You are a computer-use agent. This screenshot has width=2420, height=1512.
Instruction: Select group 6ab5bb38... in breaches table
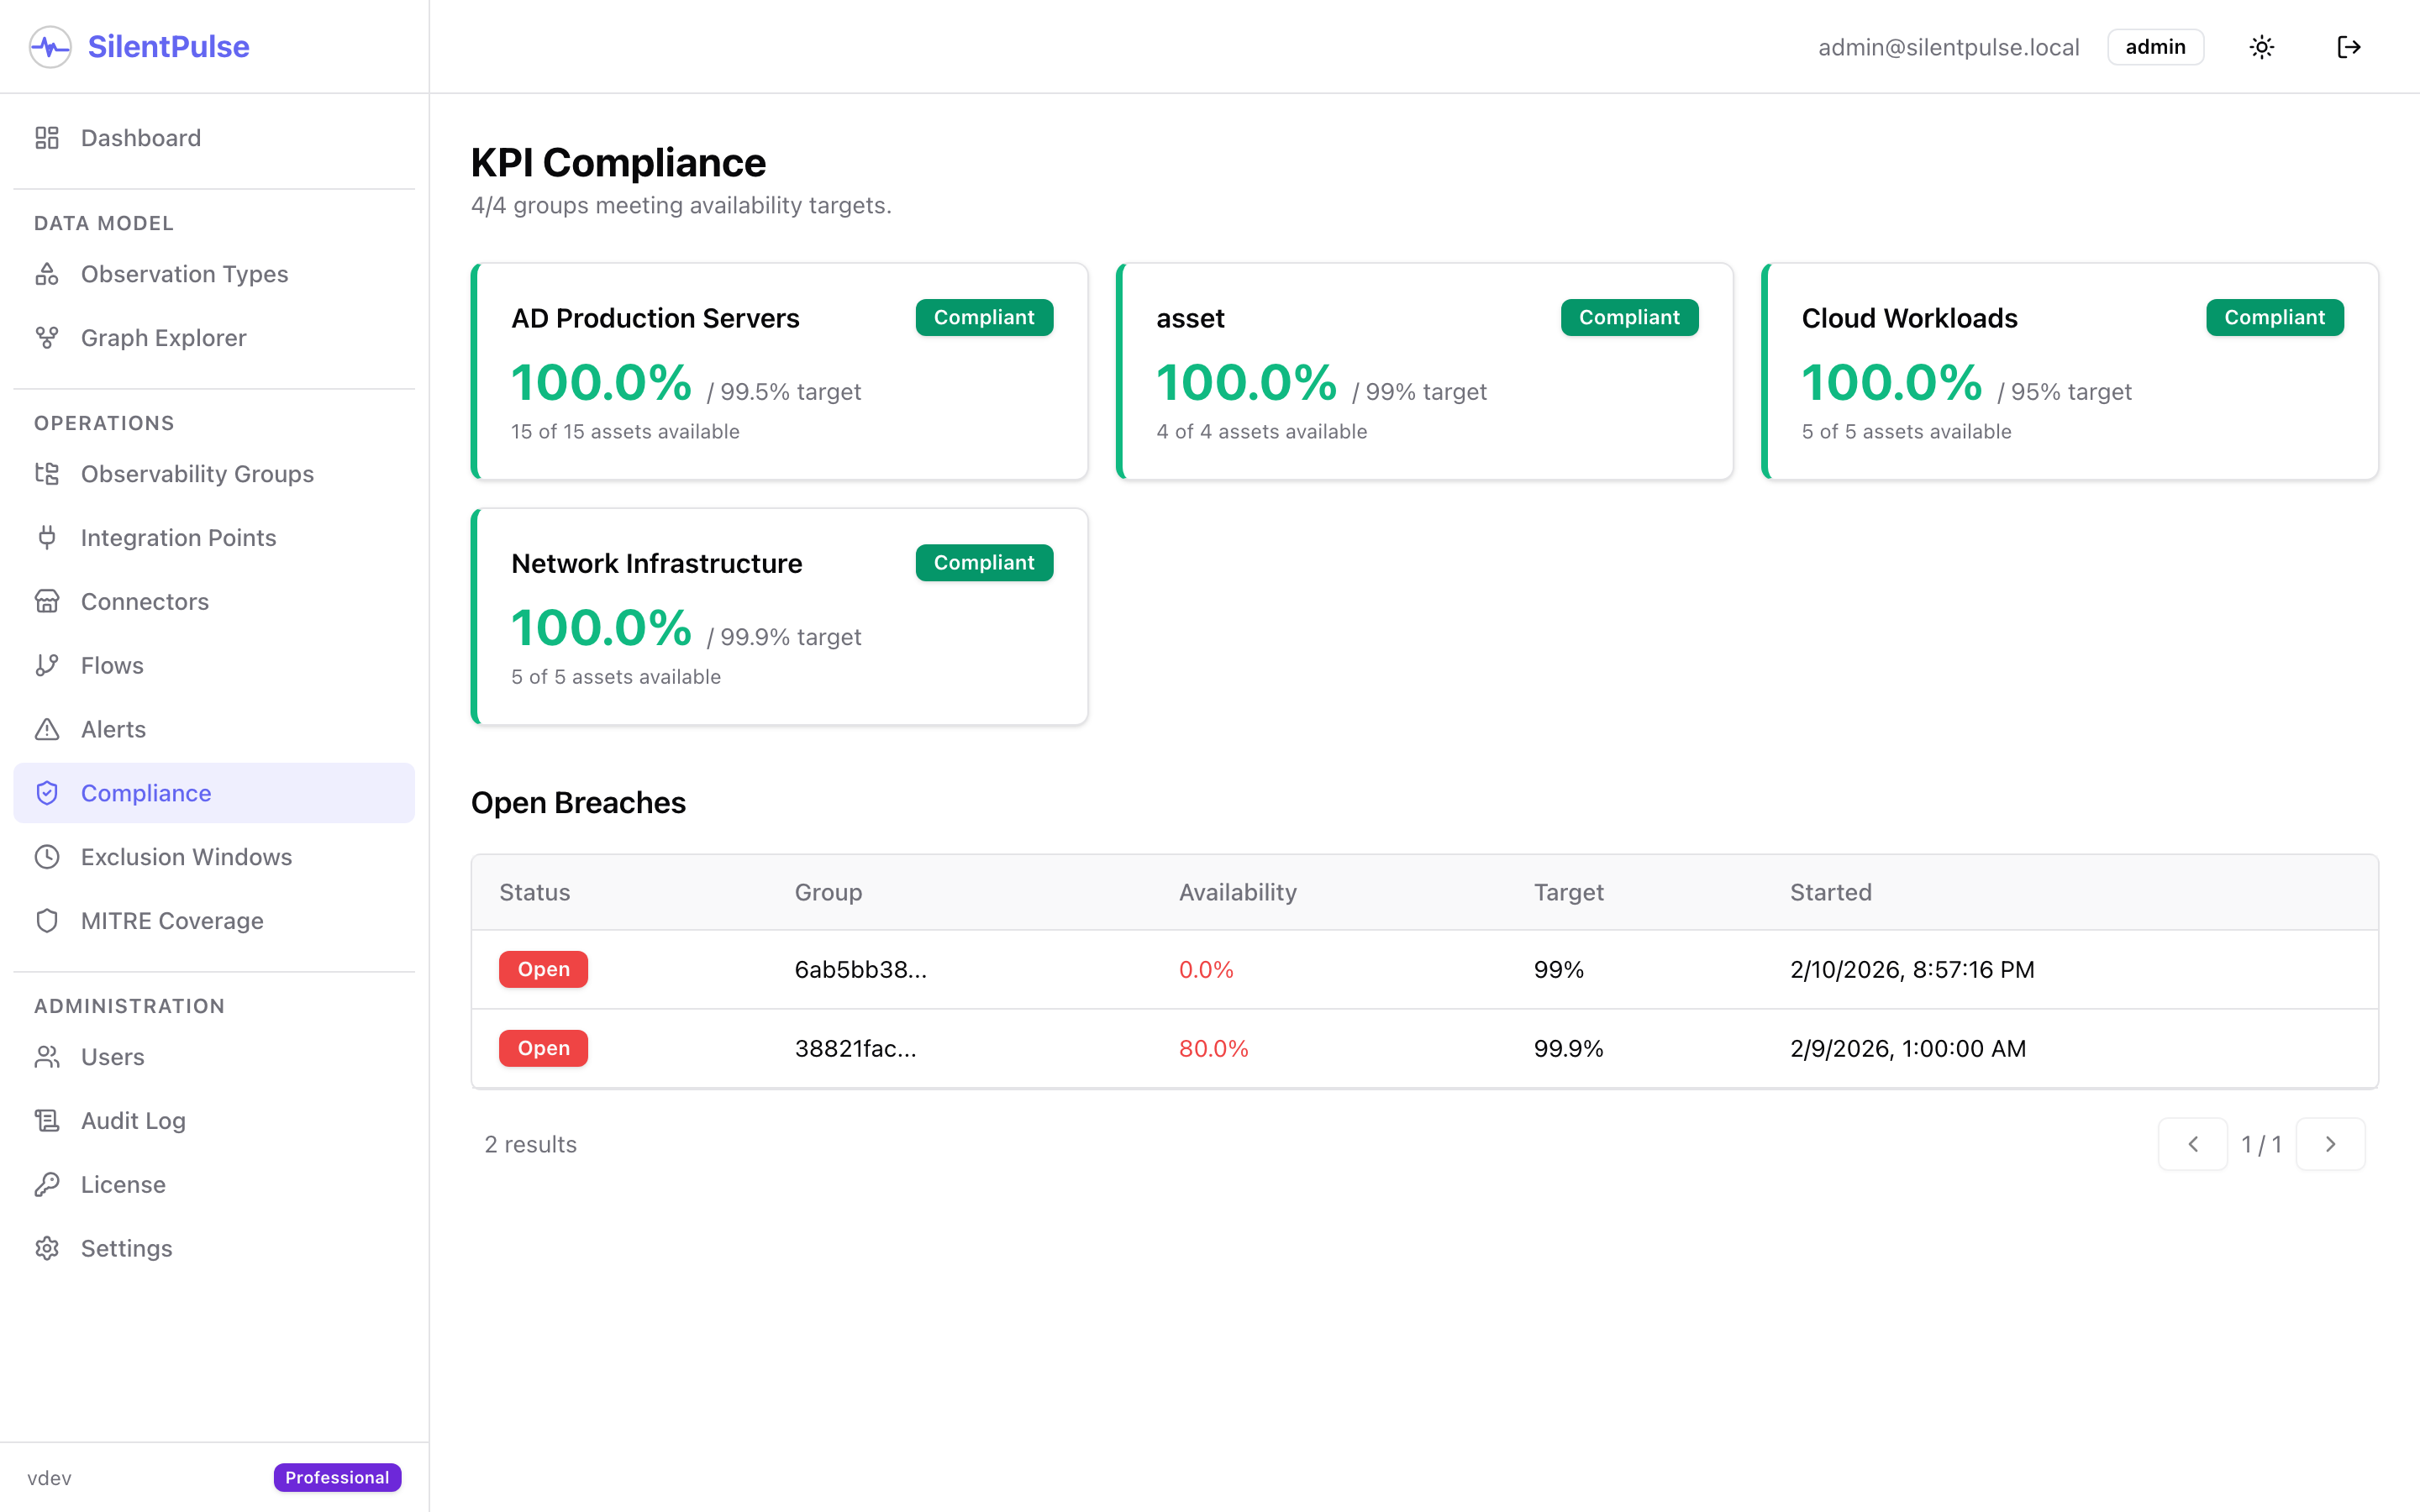(860, 969)
